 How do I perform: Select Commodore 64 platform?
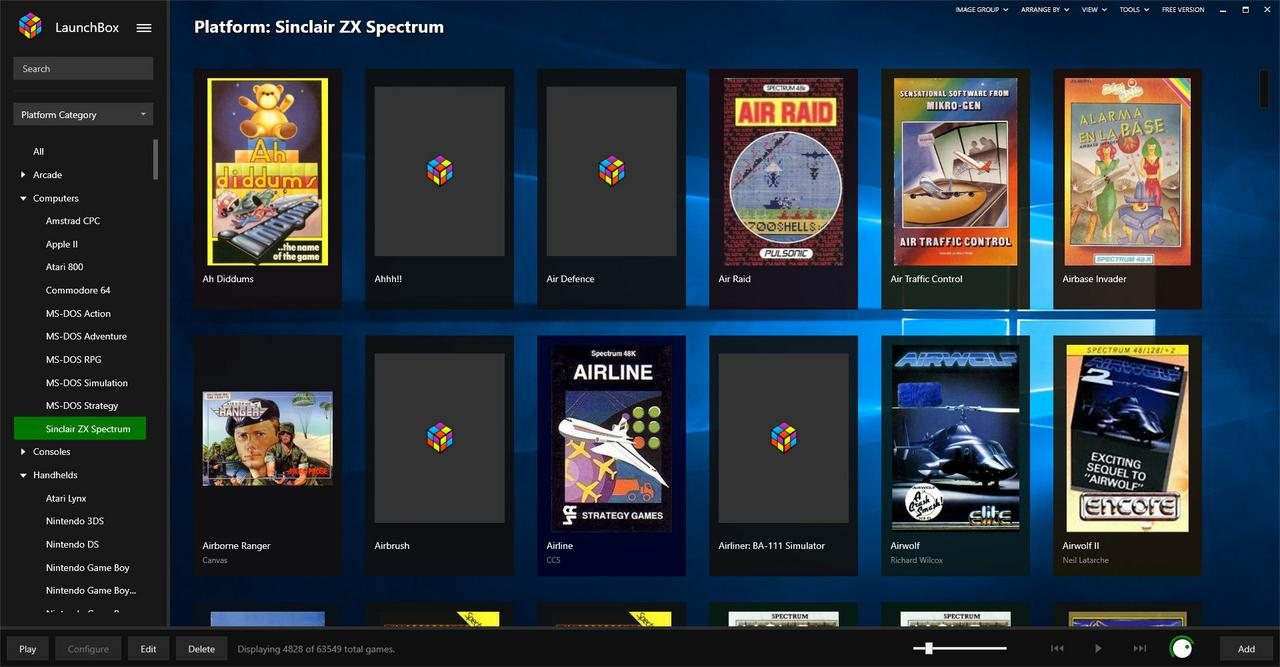click(x=78, y=290)
